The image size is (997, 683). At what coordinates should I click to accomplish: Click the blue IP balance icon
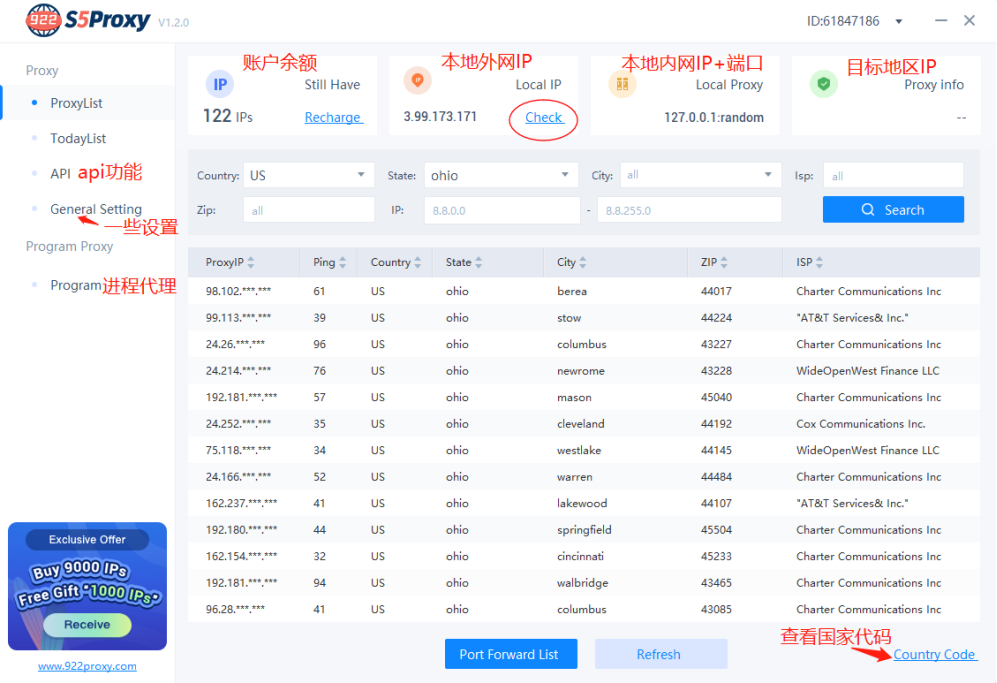219,84
